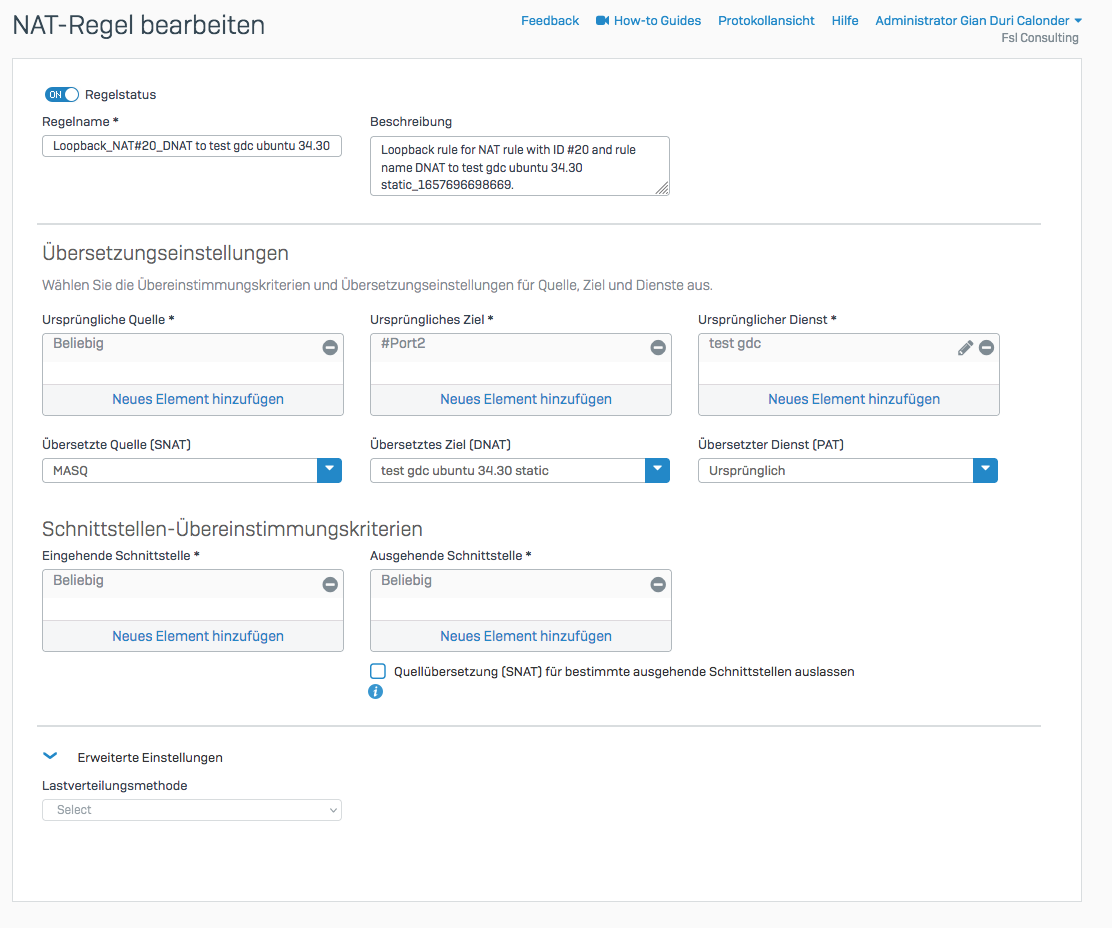Add new element to Ursprünglicher Dienst
This screenshot has width=1112, height=928.
[854, 399]
